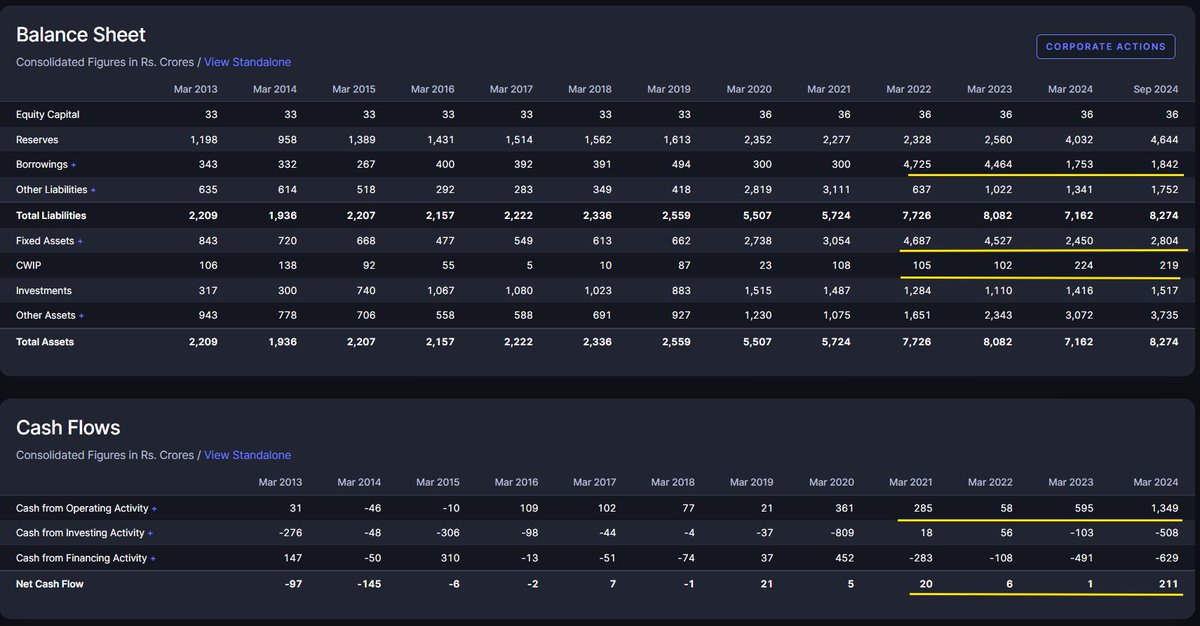Click the Net Cash Flow row label

[x=50, y=583]
